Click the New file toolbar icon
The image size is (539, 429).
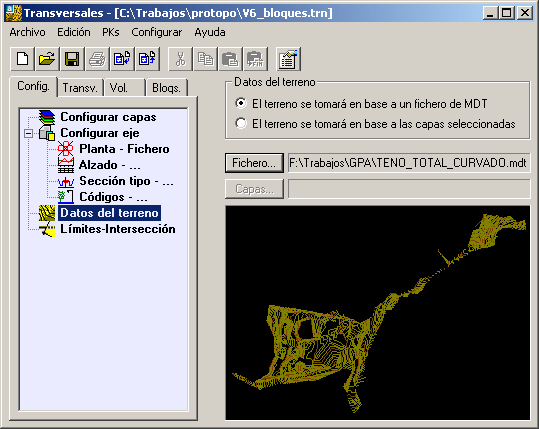coord(22,59)
